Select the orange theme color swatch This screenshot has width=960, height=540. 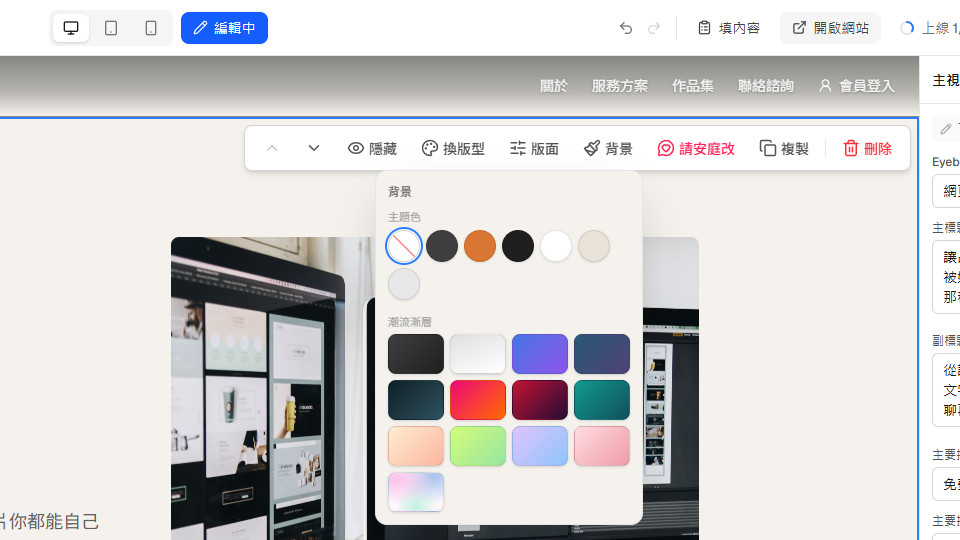click(480, 246)
